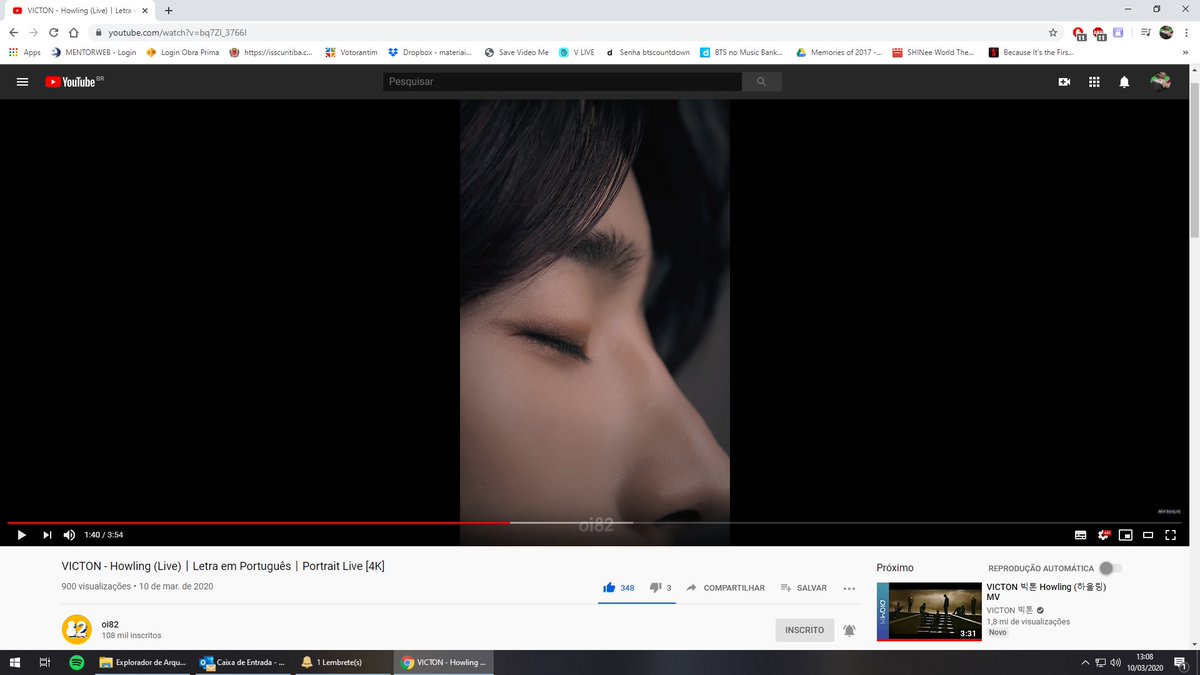Toggle REPRODUÇÃO AUTOMÁTICA autoplay switch

1109,568
